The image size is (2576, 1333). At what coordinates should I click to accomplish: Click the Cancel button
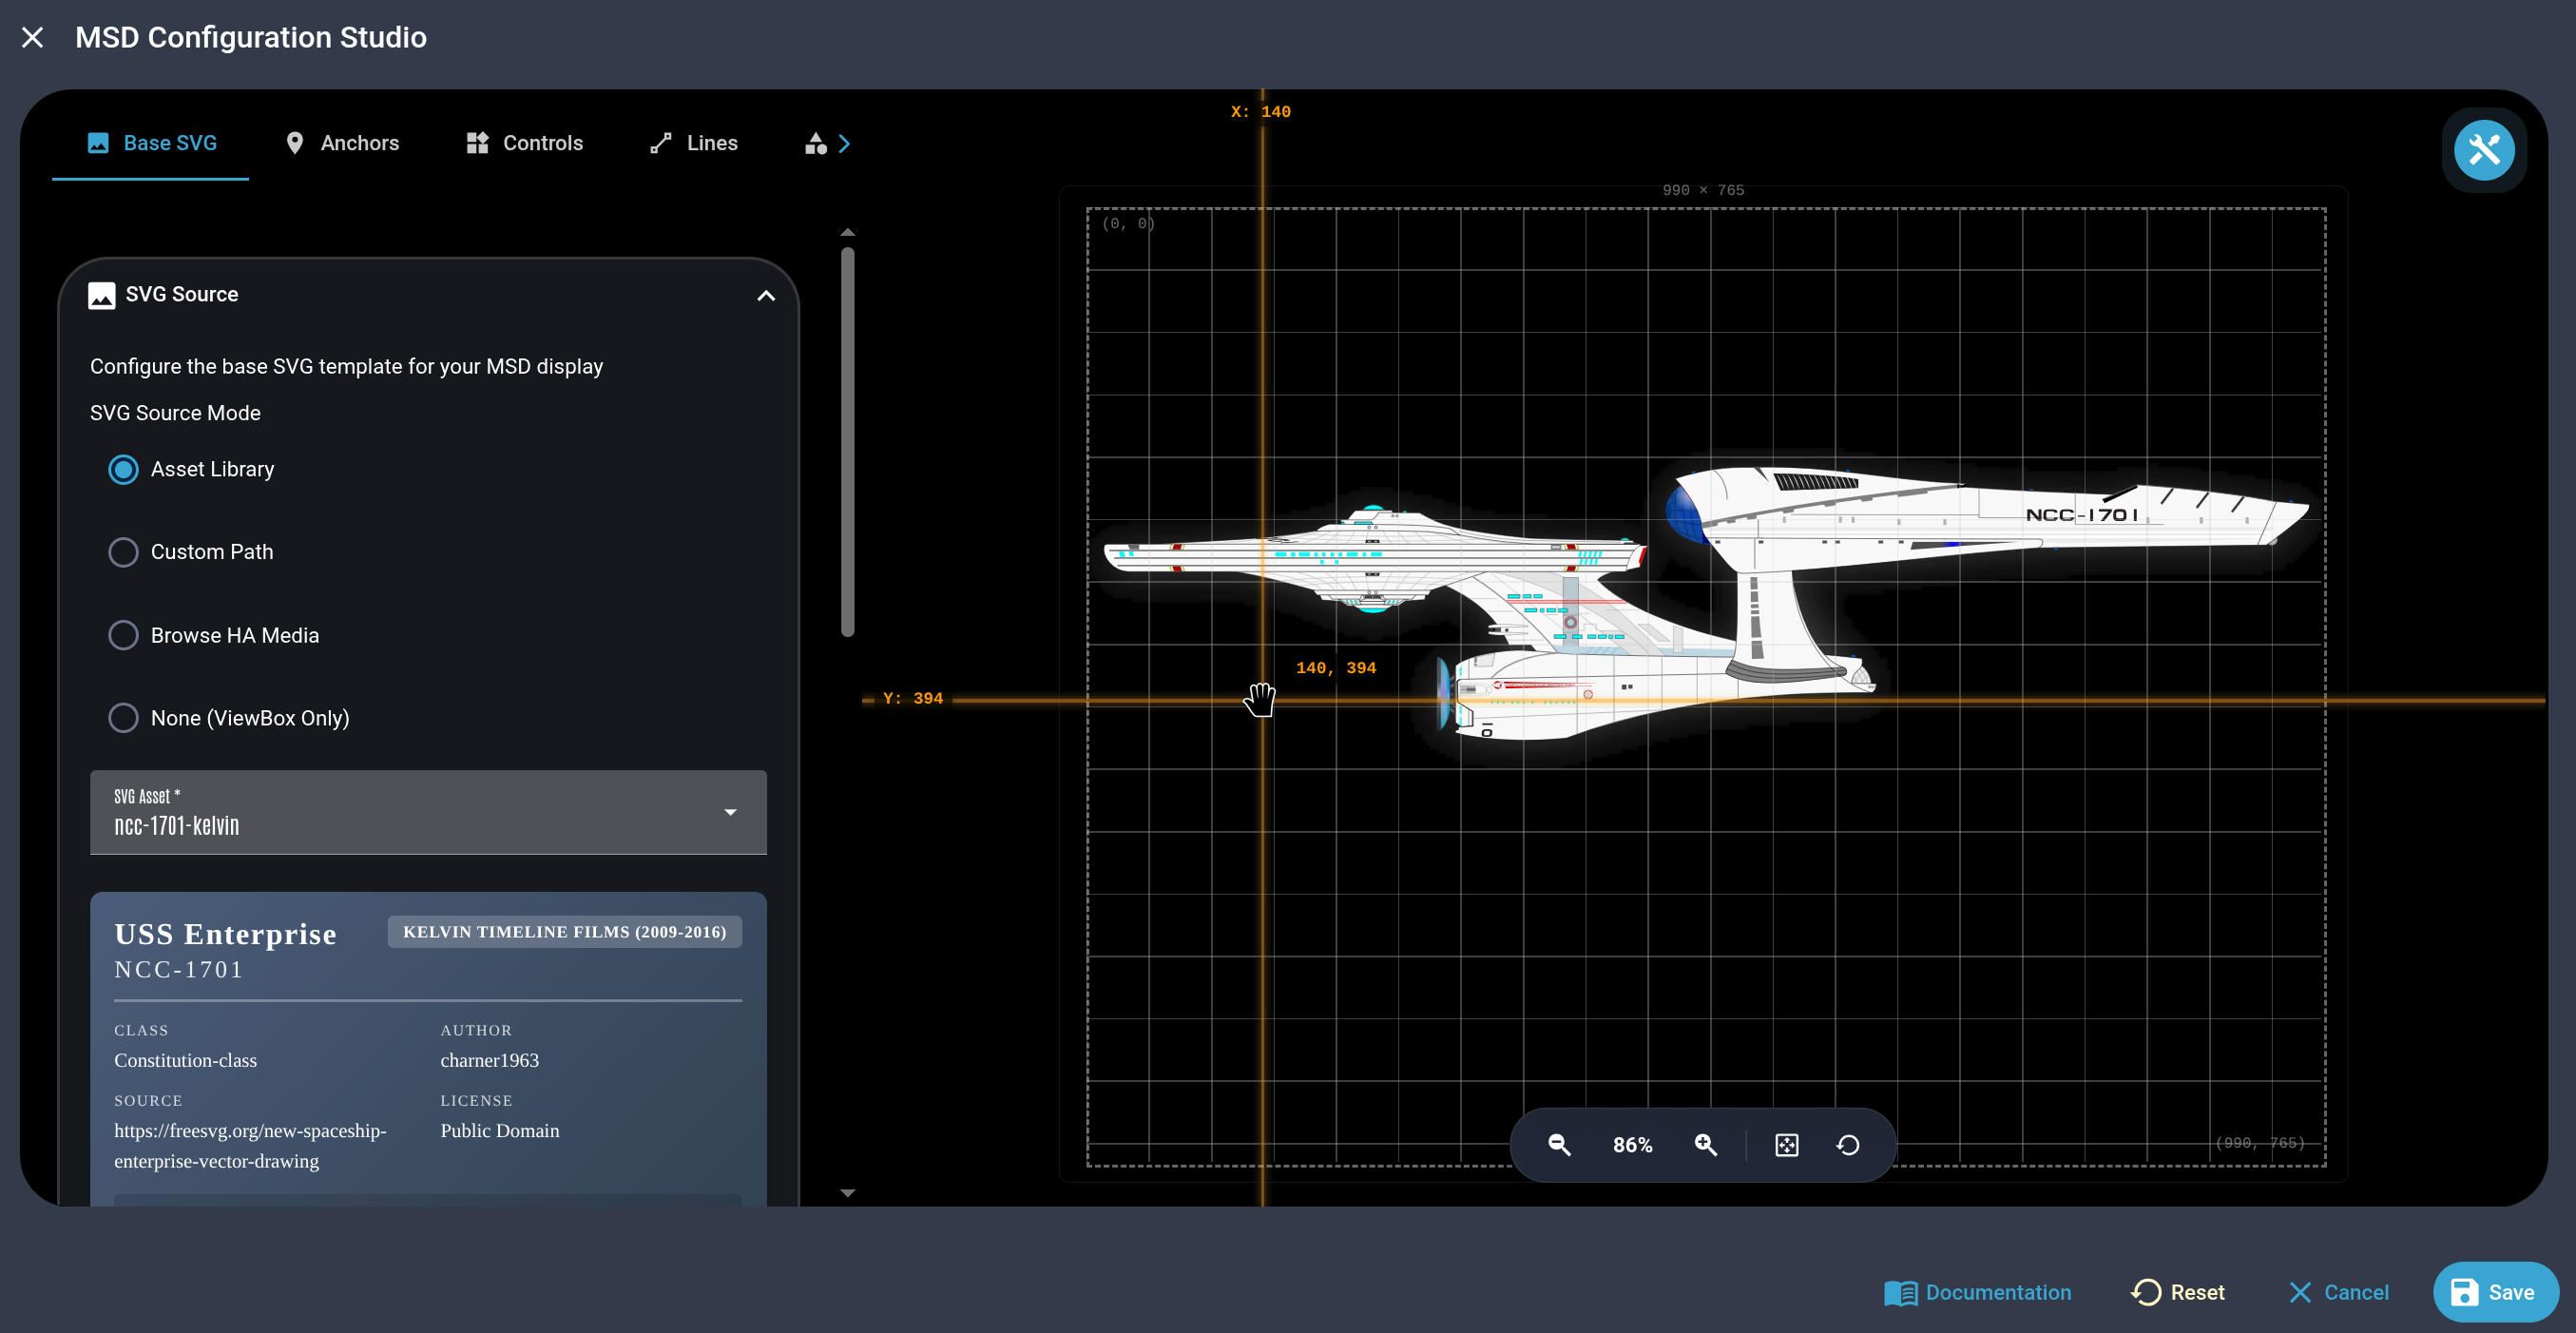tap(2338, 1292)
